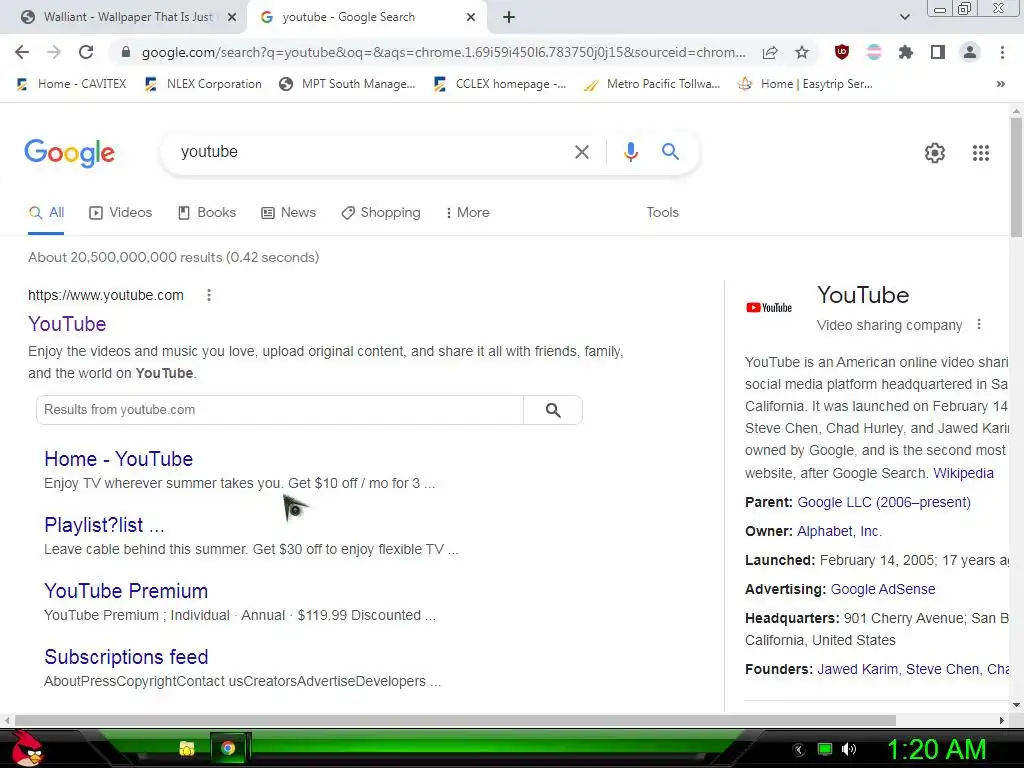The height and width of the screenshot is (768, 1024).
Task: Click the browser forward arrow
Action: [54, 52]
